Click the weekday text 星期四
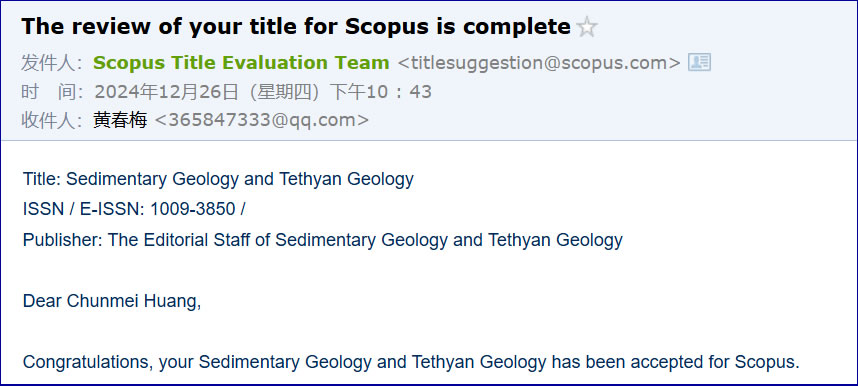 (x=285, y=91)
